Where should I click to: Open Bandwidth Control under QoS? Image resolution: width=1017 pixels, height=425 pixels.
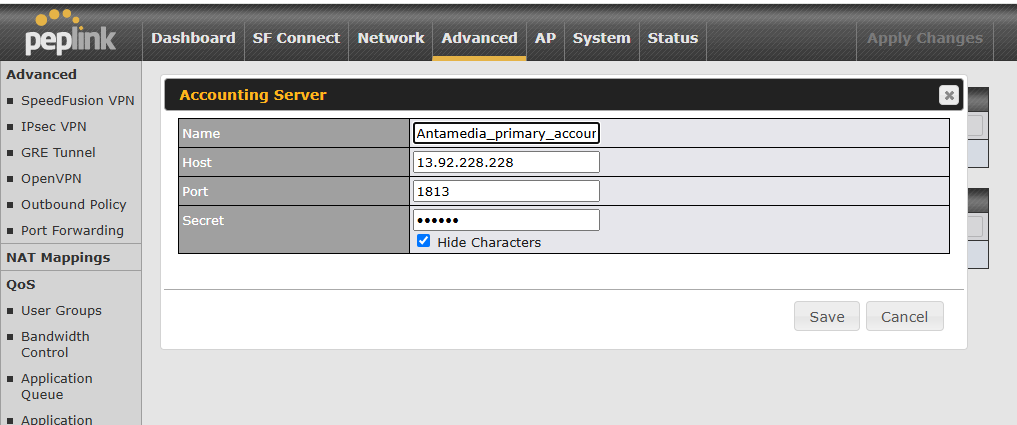55,344
